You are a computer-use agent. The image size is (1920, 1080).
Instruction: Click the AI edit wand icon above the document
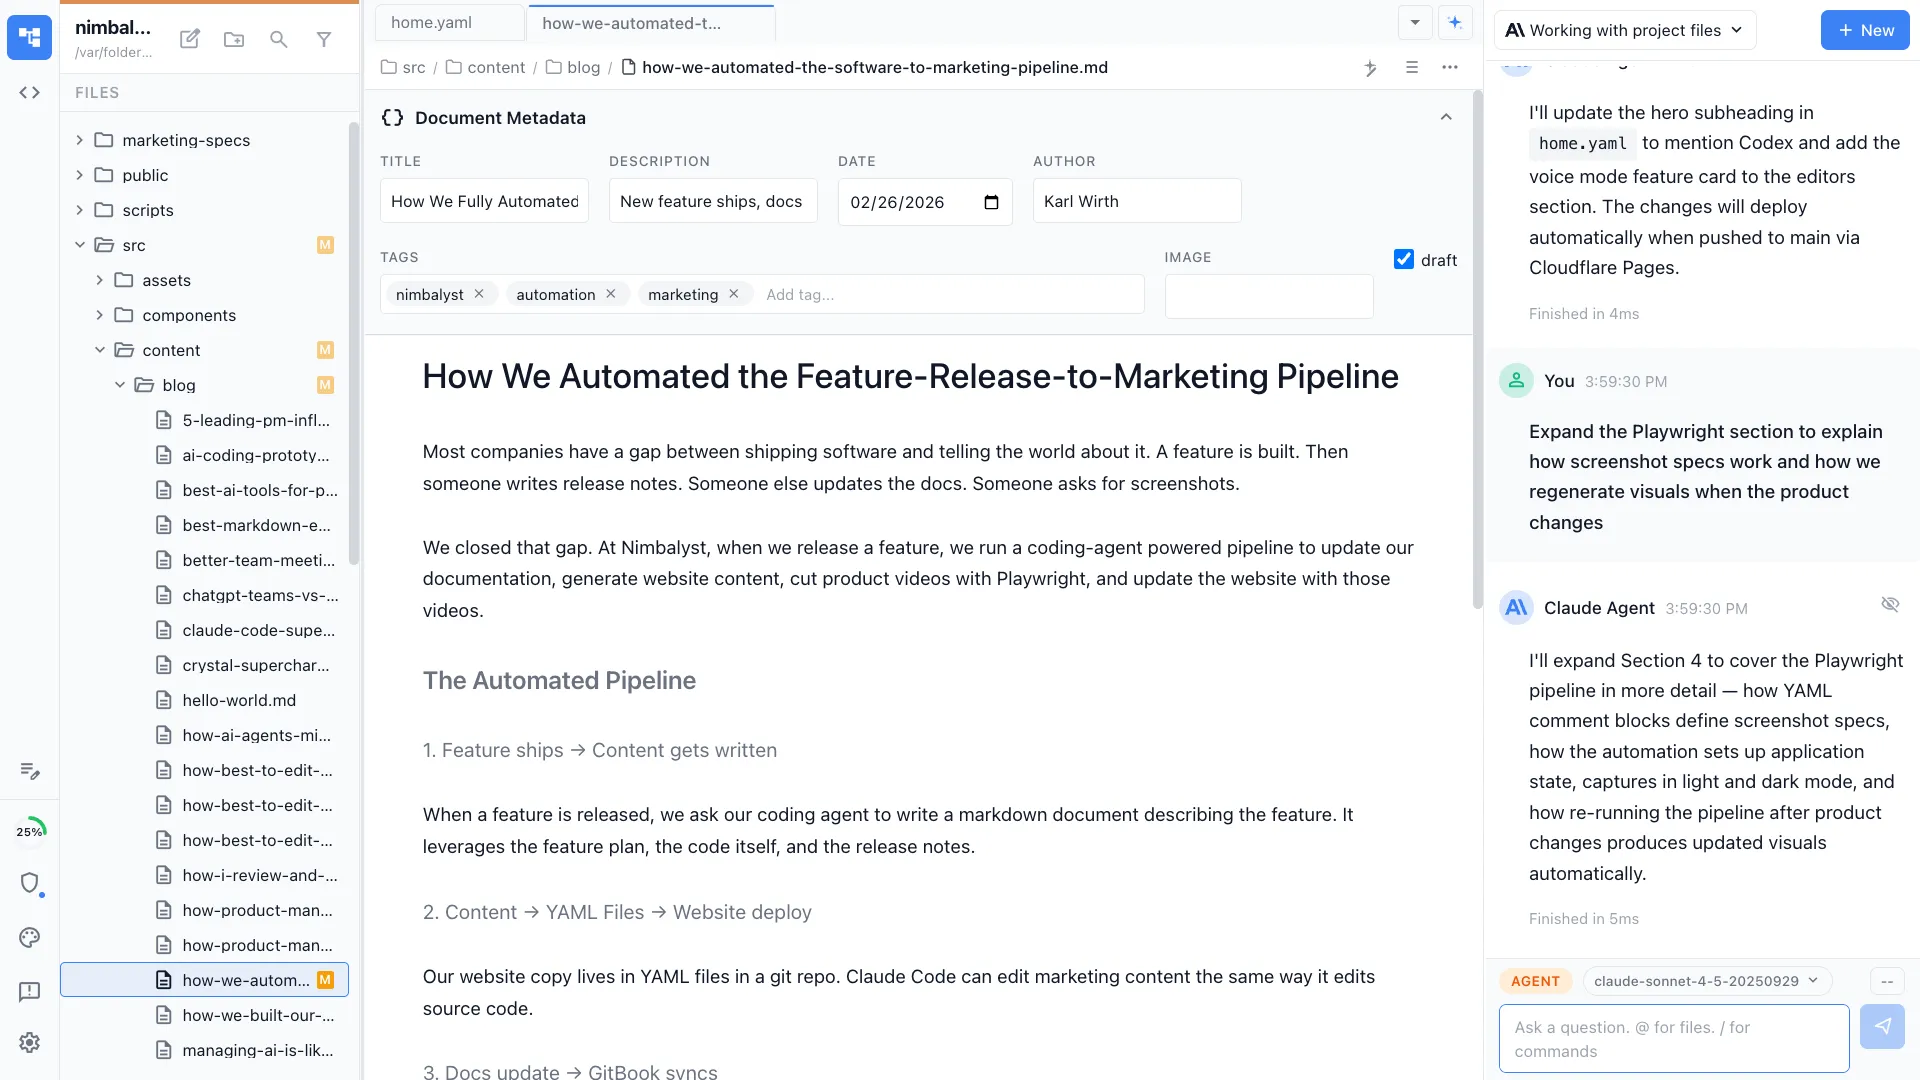pyautogui.click(x=1369, y=68)
